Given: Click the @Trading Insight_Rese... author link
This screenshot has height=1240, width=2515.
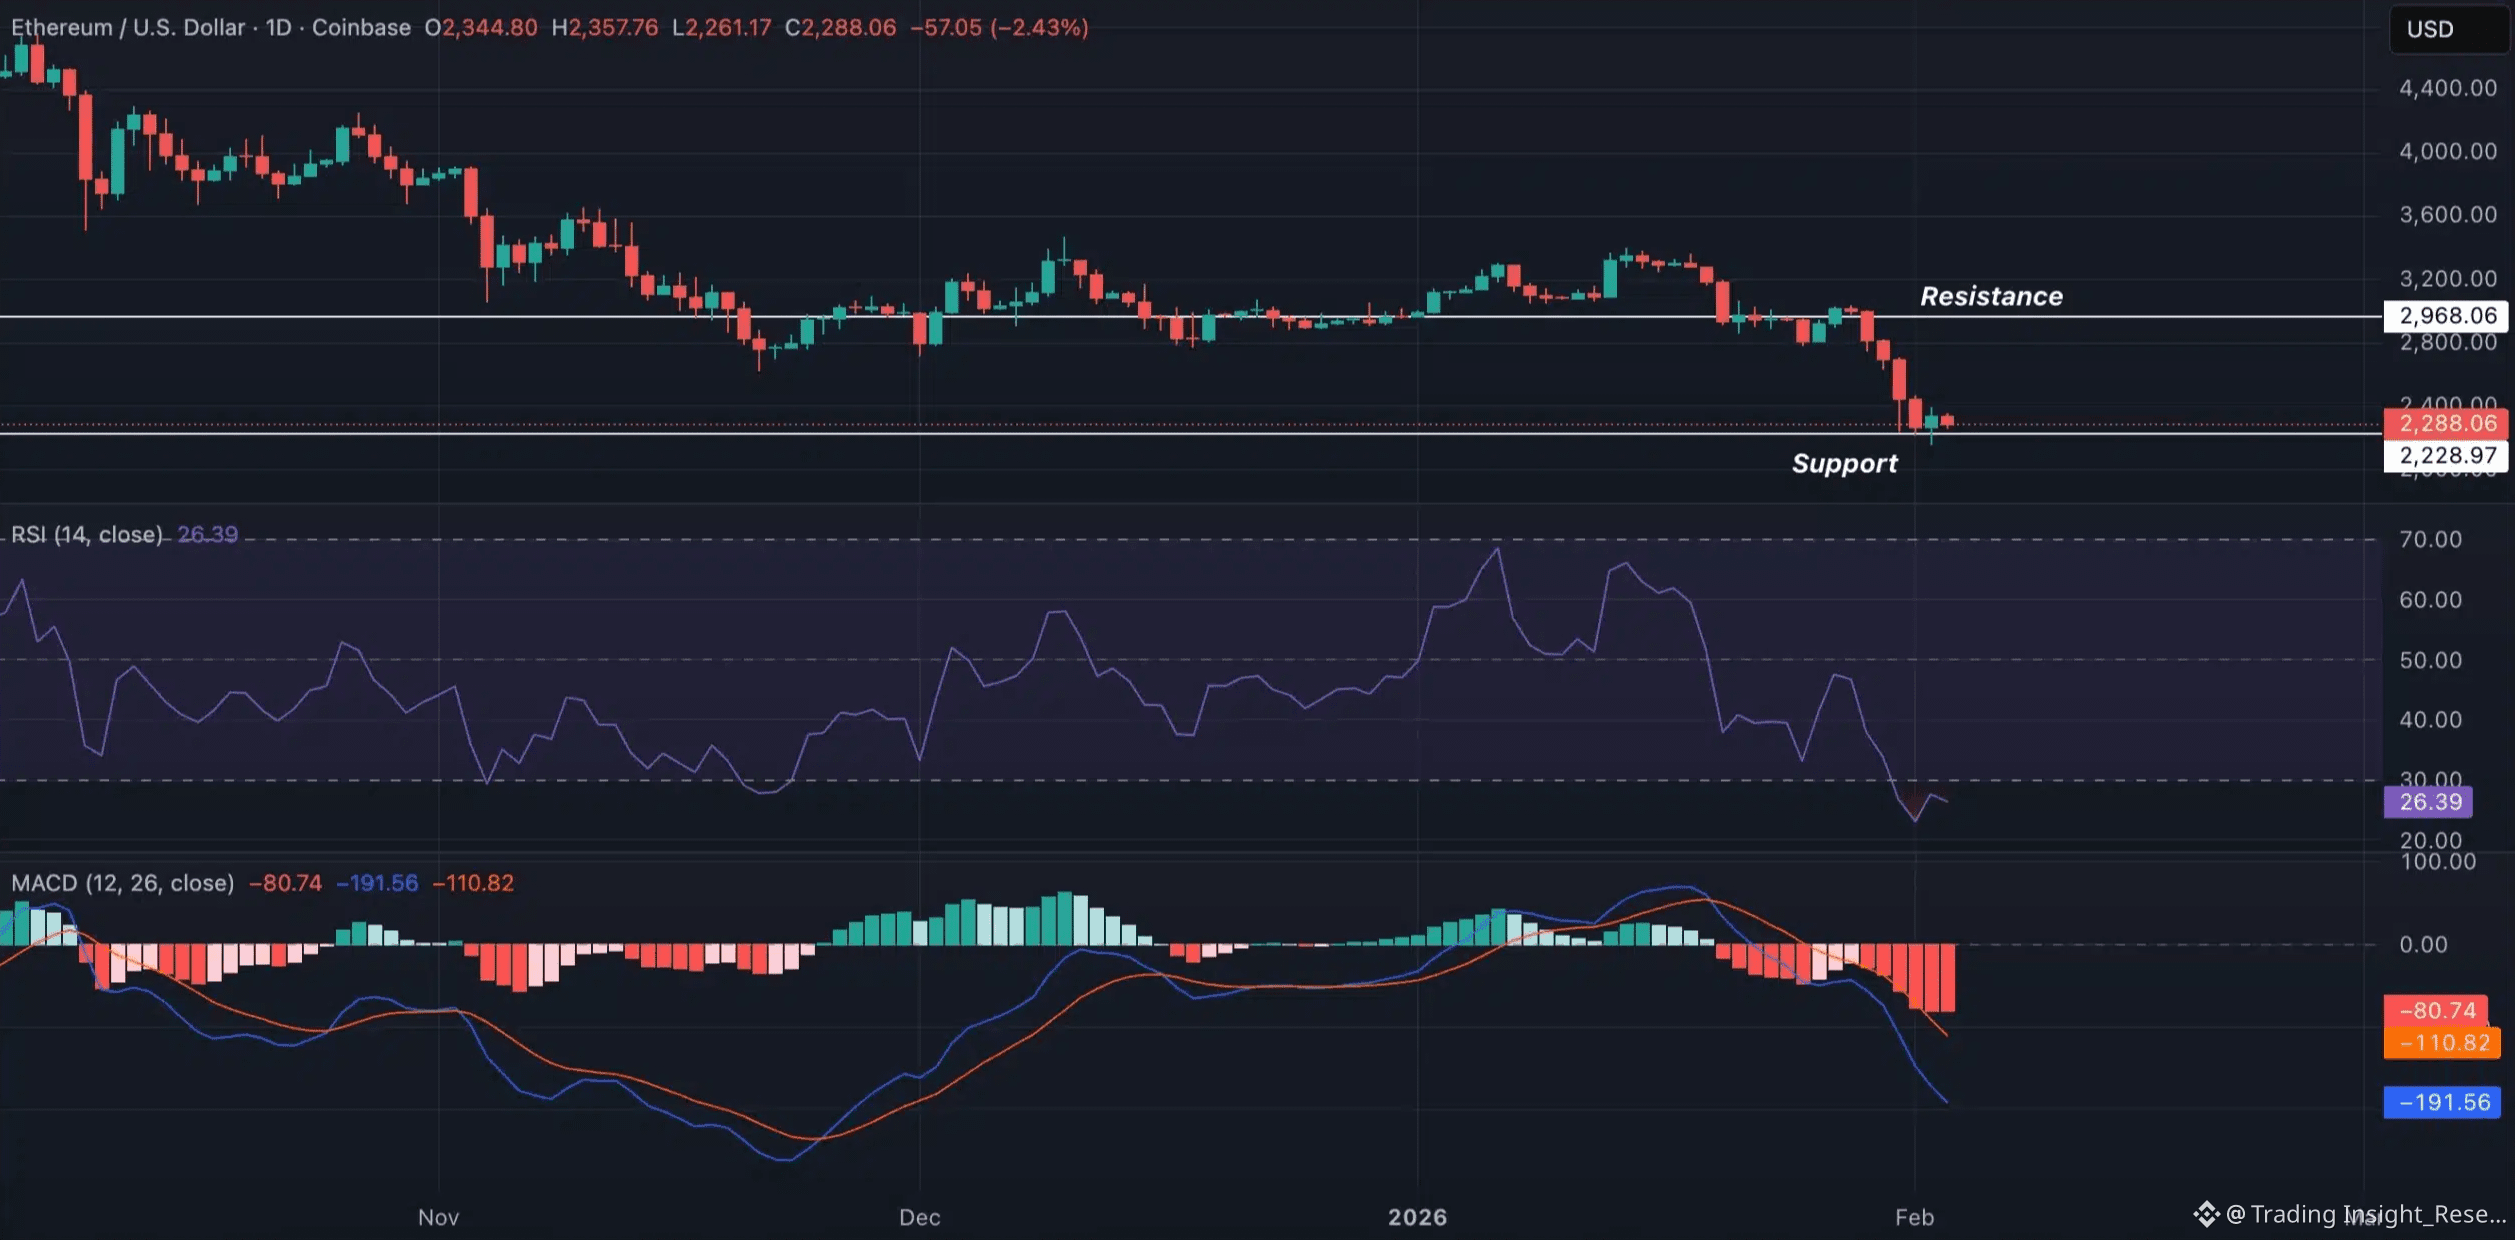Looking at the screenshot, I should [2365, 1214].
